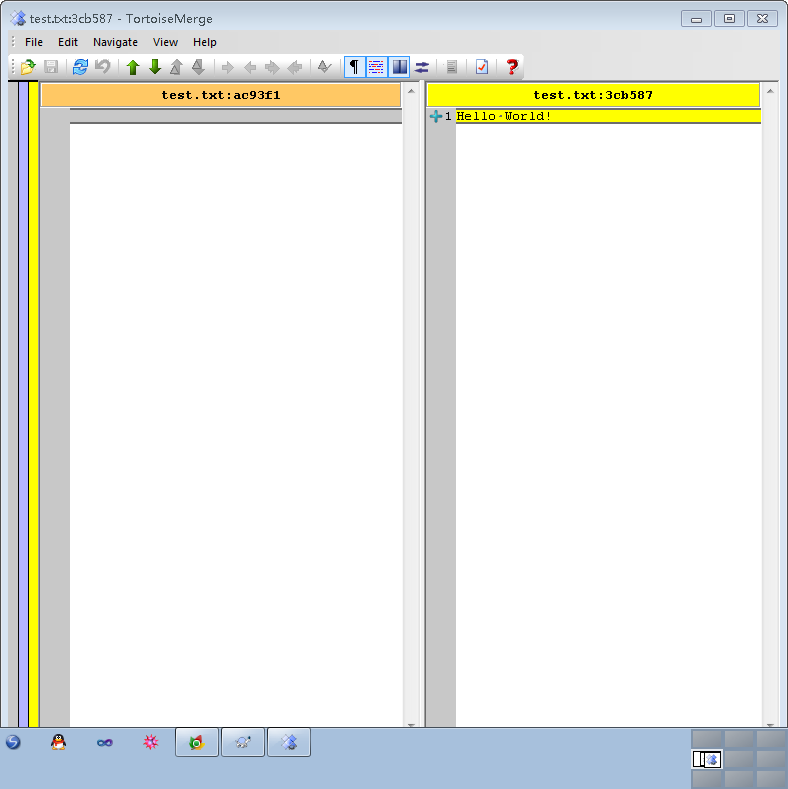Click the test.txt:ac93f1 pane header
The width and height of the screenshot is (788, 789).
pyautogui.click(x=221, y=95)
